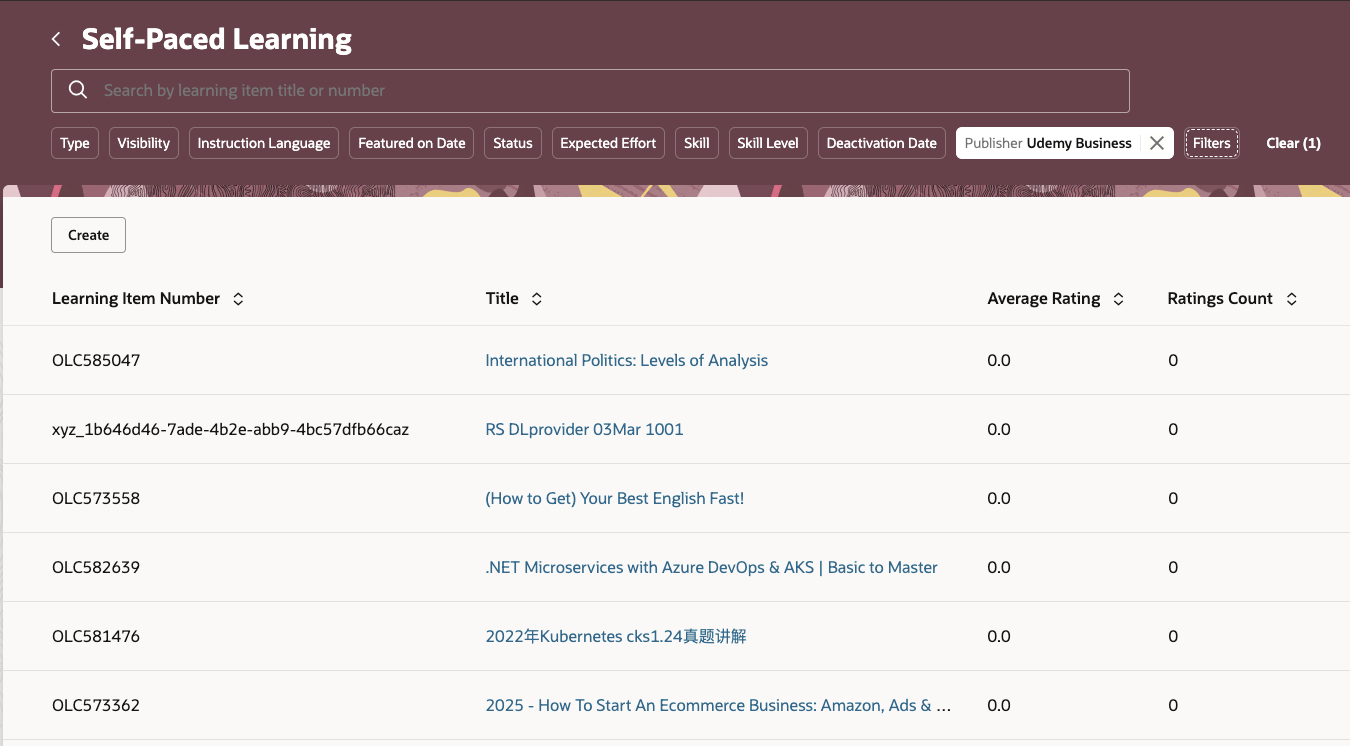Open International Politics: Levels of Analysis
Image resolution: width=1350 pixels, height=746 pixels.
click(x=626, y=360)
